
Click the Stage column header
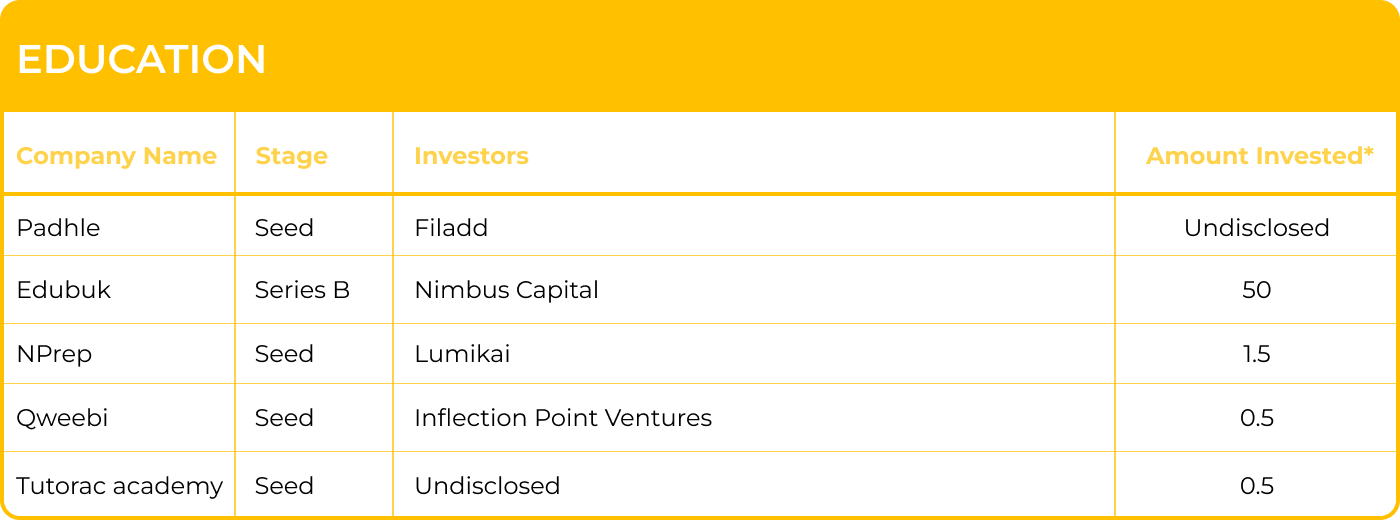[291, 156]
